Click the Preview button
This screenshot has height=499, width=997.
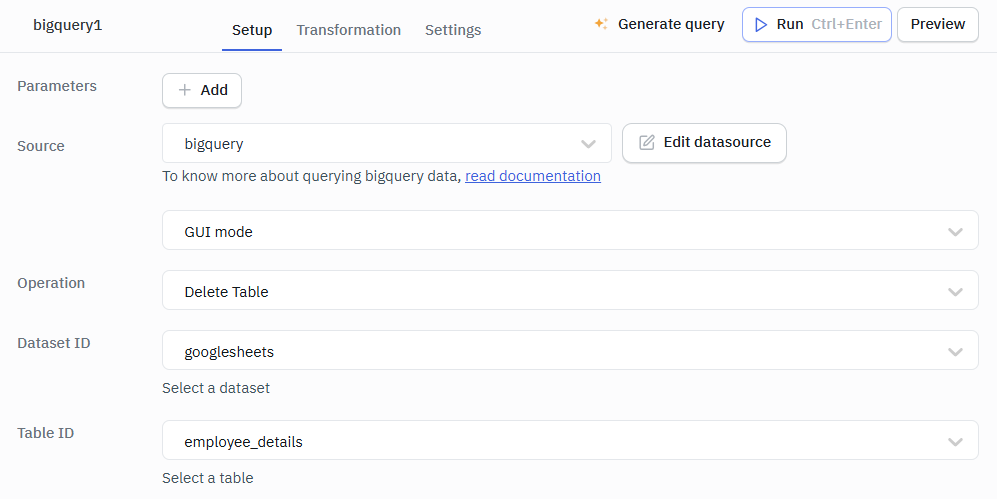point(938,25)
